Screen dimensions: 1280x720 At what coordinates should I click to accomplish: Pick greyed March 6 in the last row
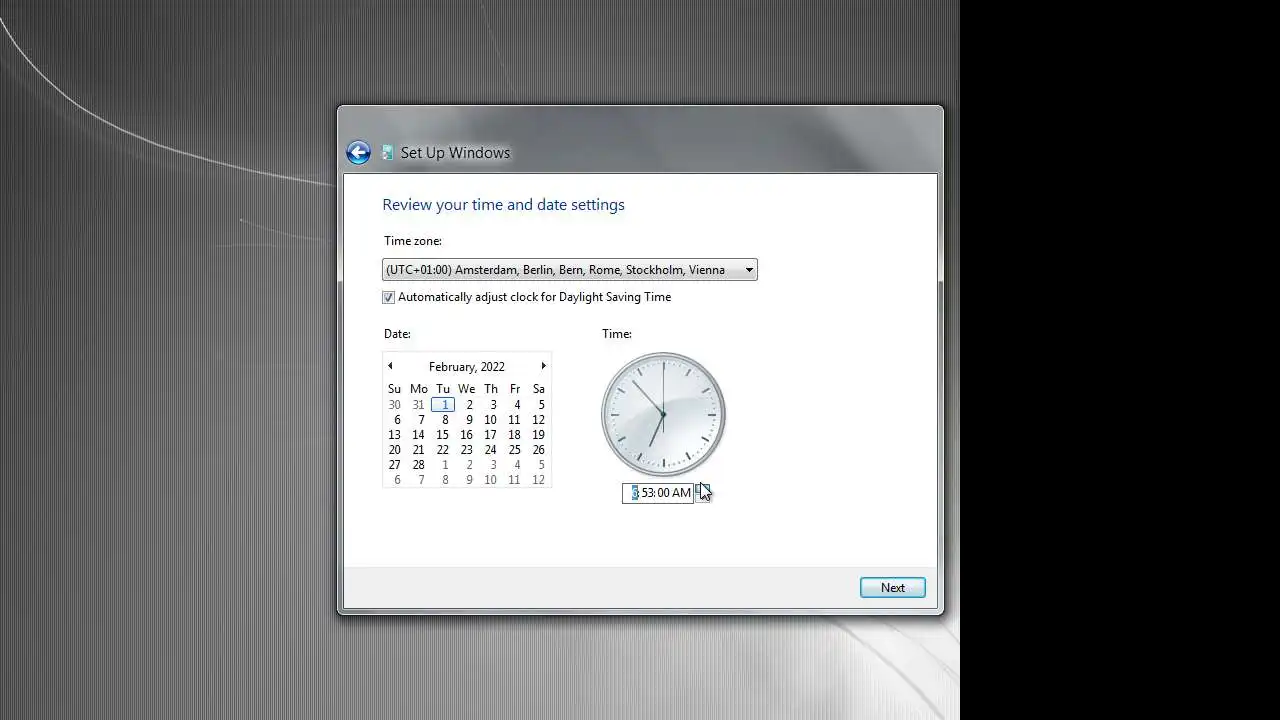[x=395, y=480]
